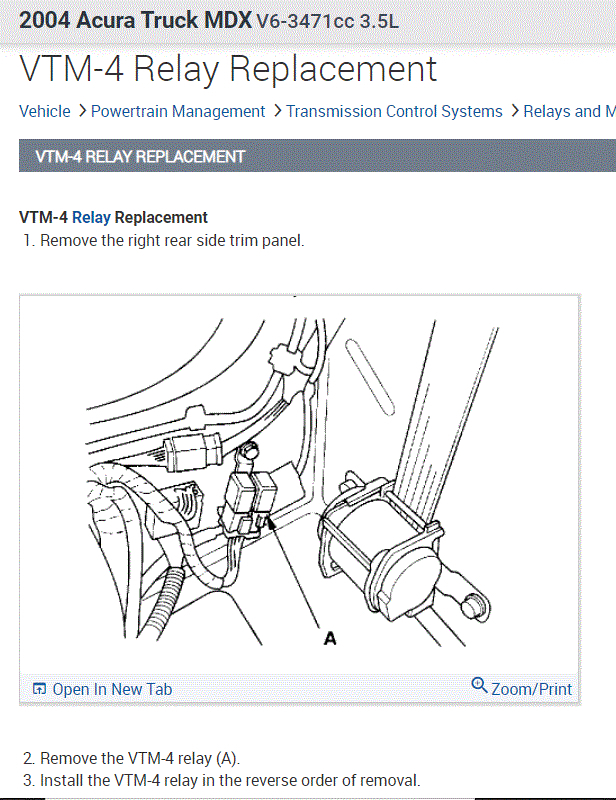
Task: Select the Zoom/Print text link
Action: (x=531, y=689)
